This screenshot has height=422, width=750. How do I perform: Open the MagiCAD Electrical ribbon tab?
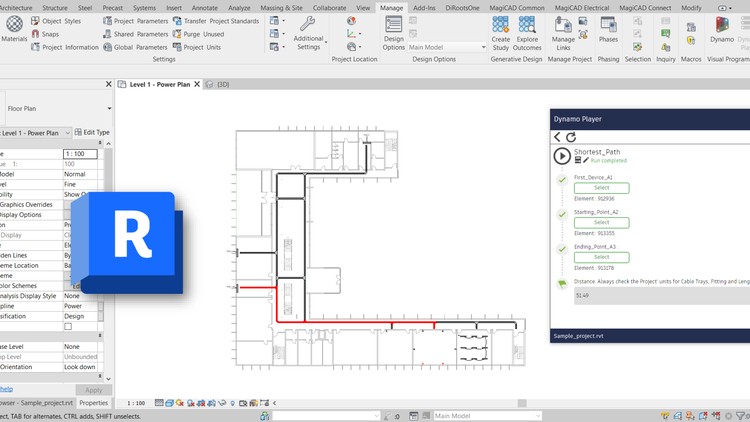coord(582,8)
